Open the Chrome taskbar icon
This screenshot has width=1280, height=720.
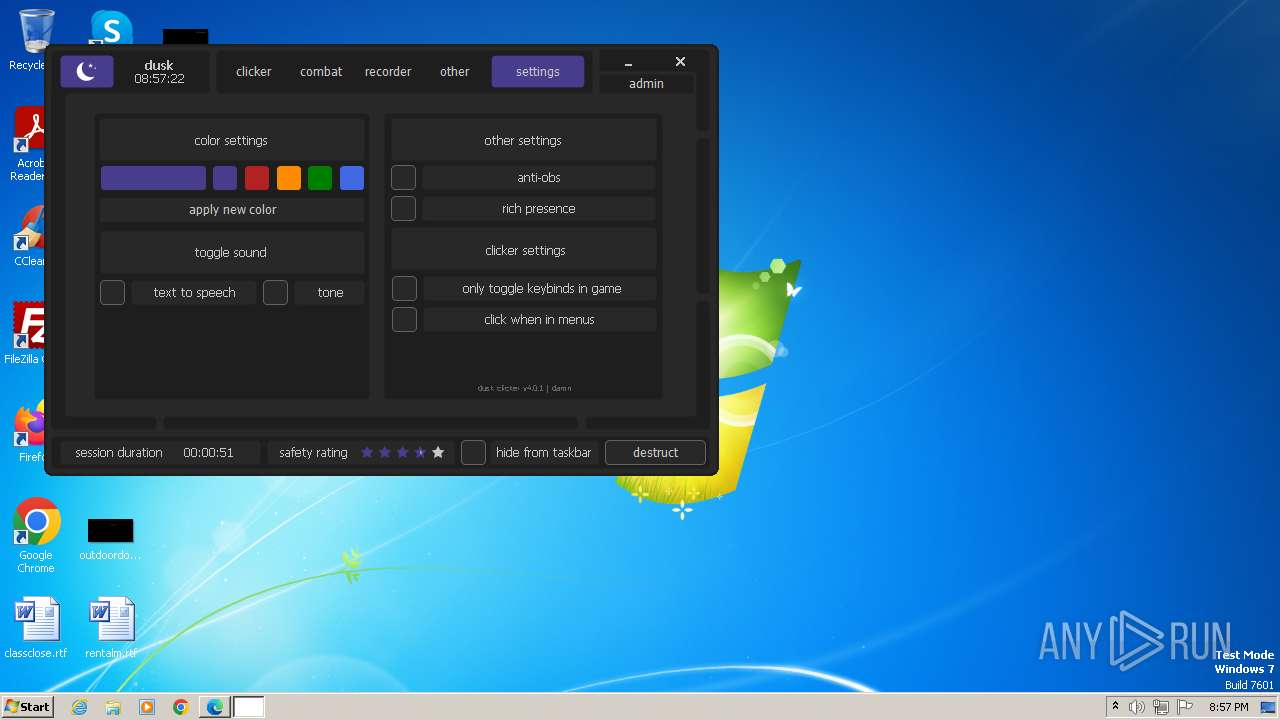(x=181, y=707)
